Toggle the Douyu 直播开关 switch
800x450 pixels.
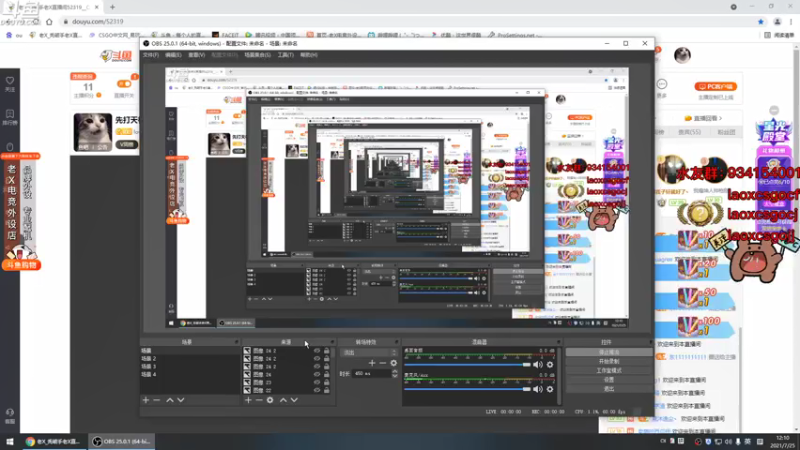(x=124, y=84)
